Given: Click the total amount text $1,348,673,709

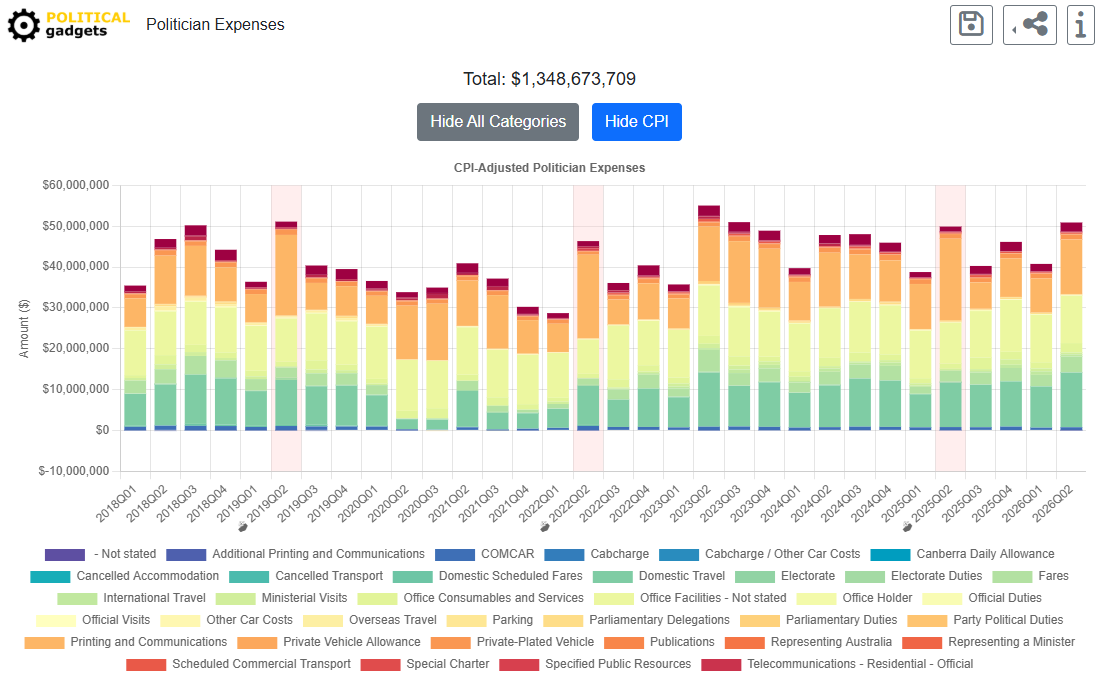Looking at the screenshot, I should 573,79.
